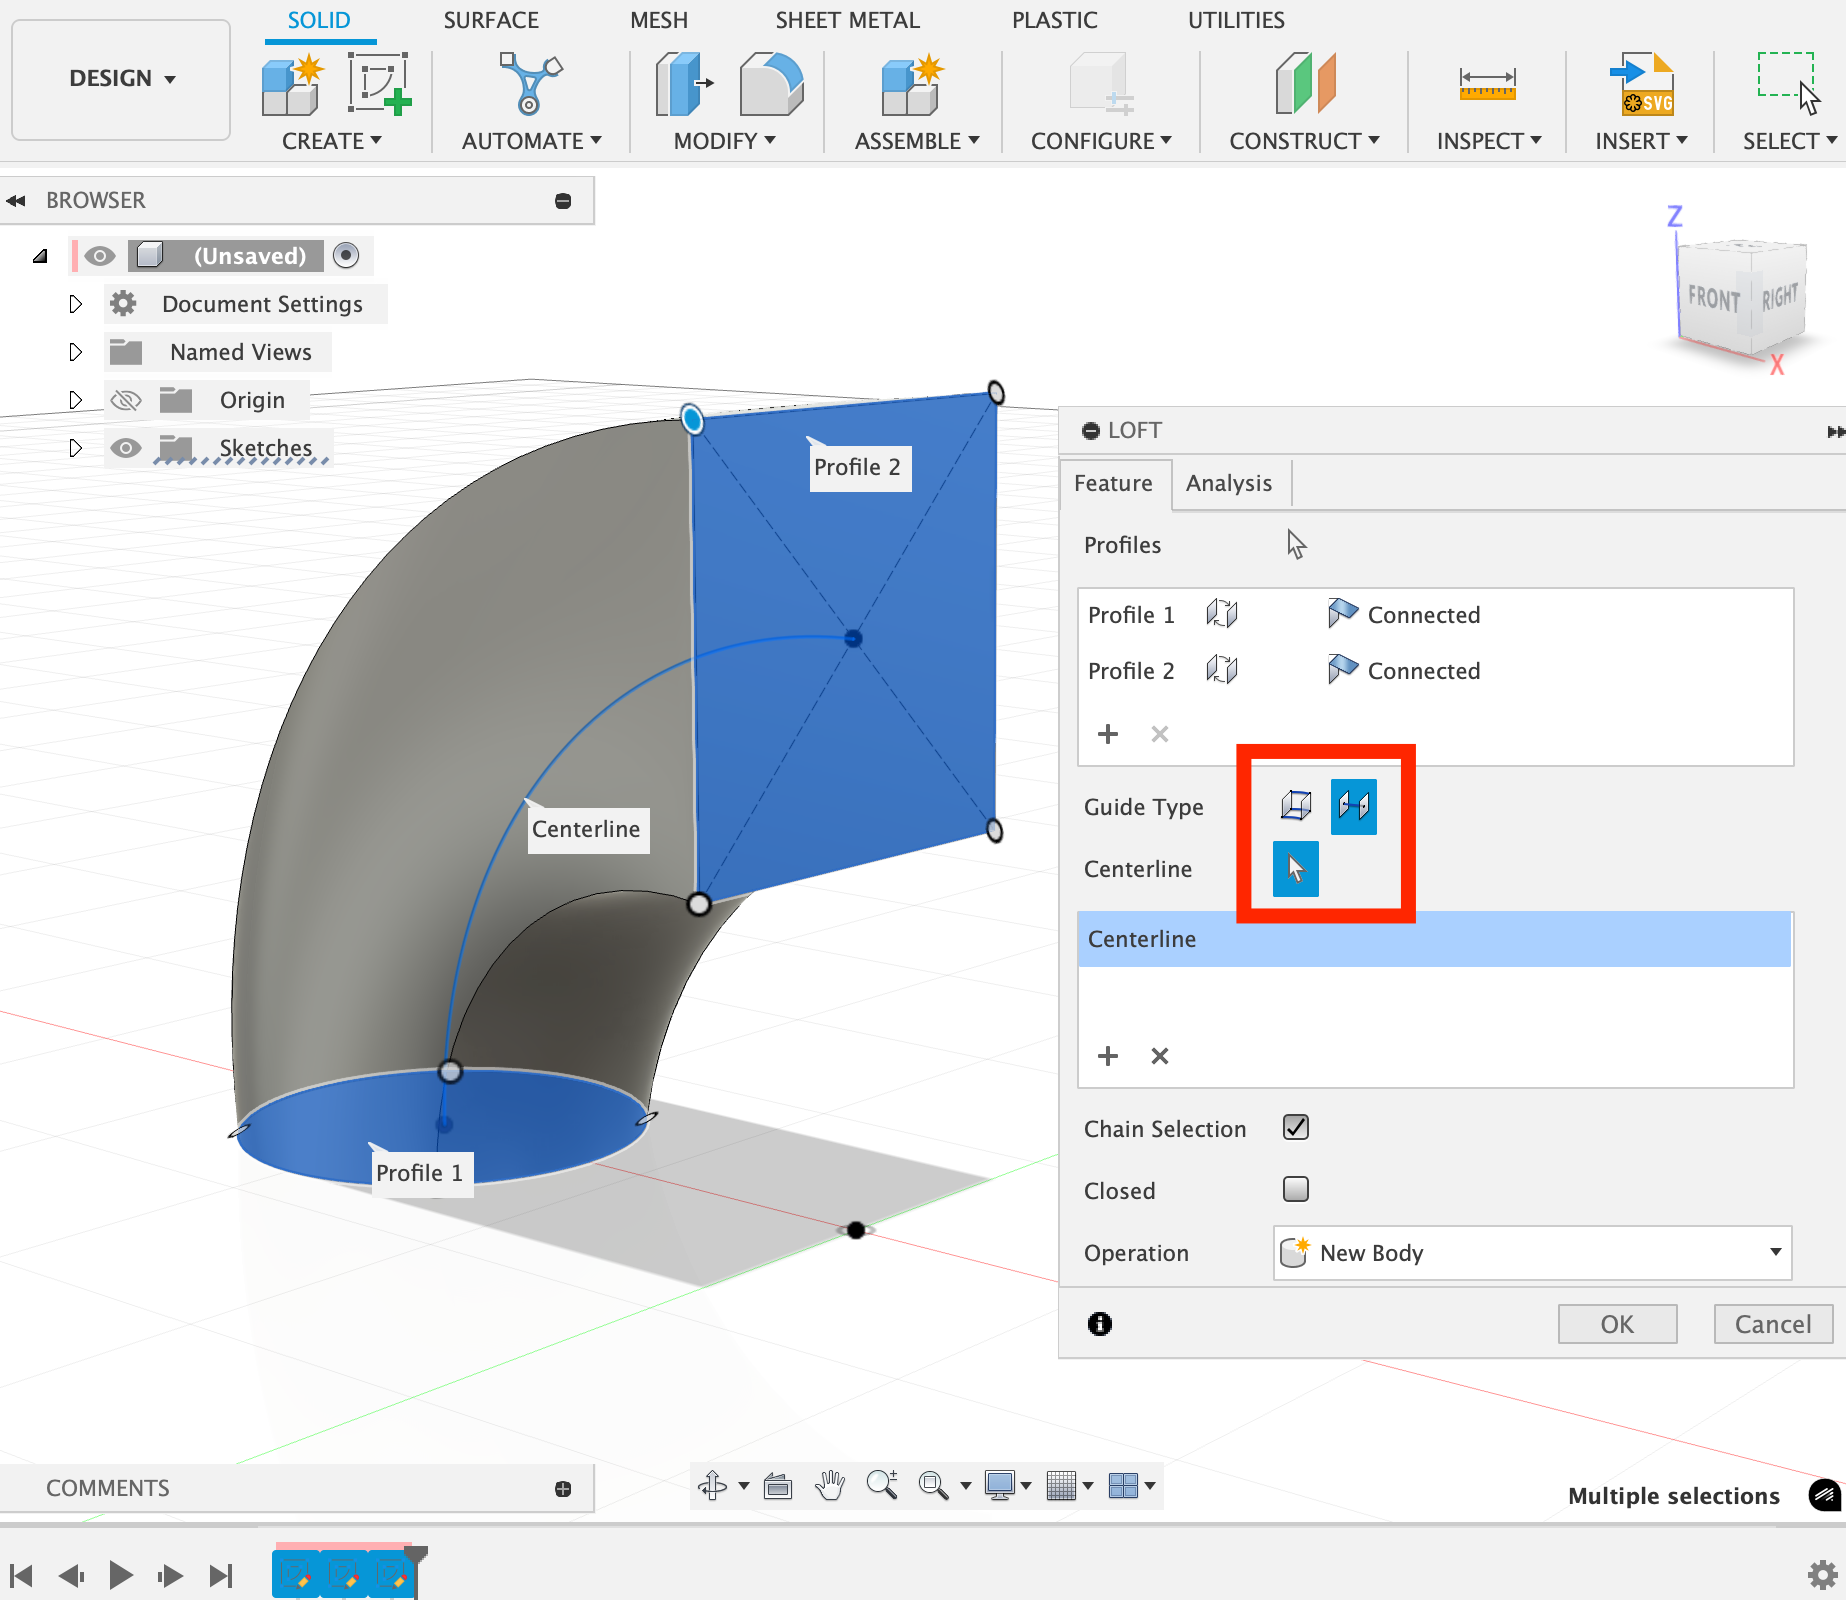Open the Operation New Body dropdown
This screenshot has width=1846, height=1600.
[x=1531, y=1253]
